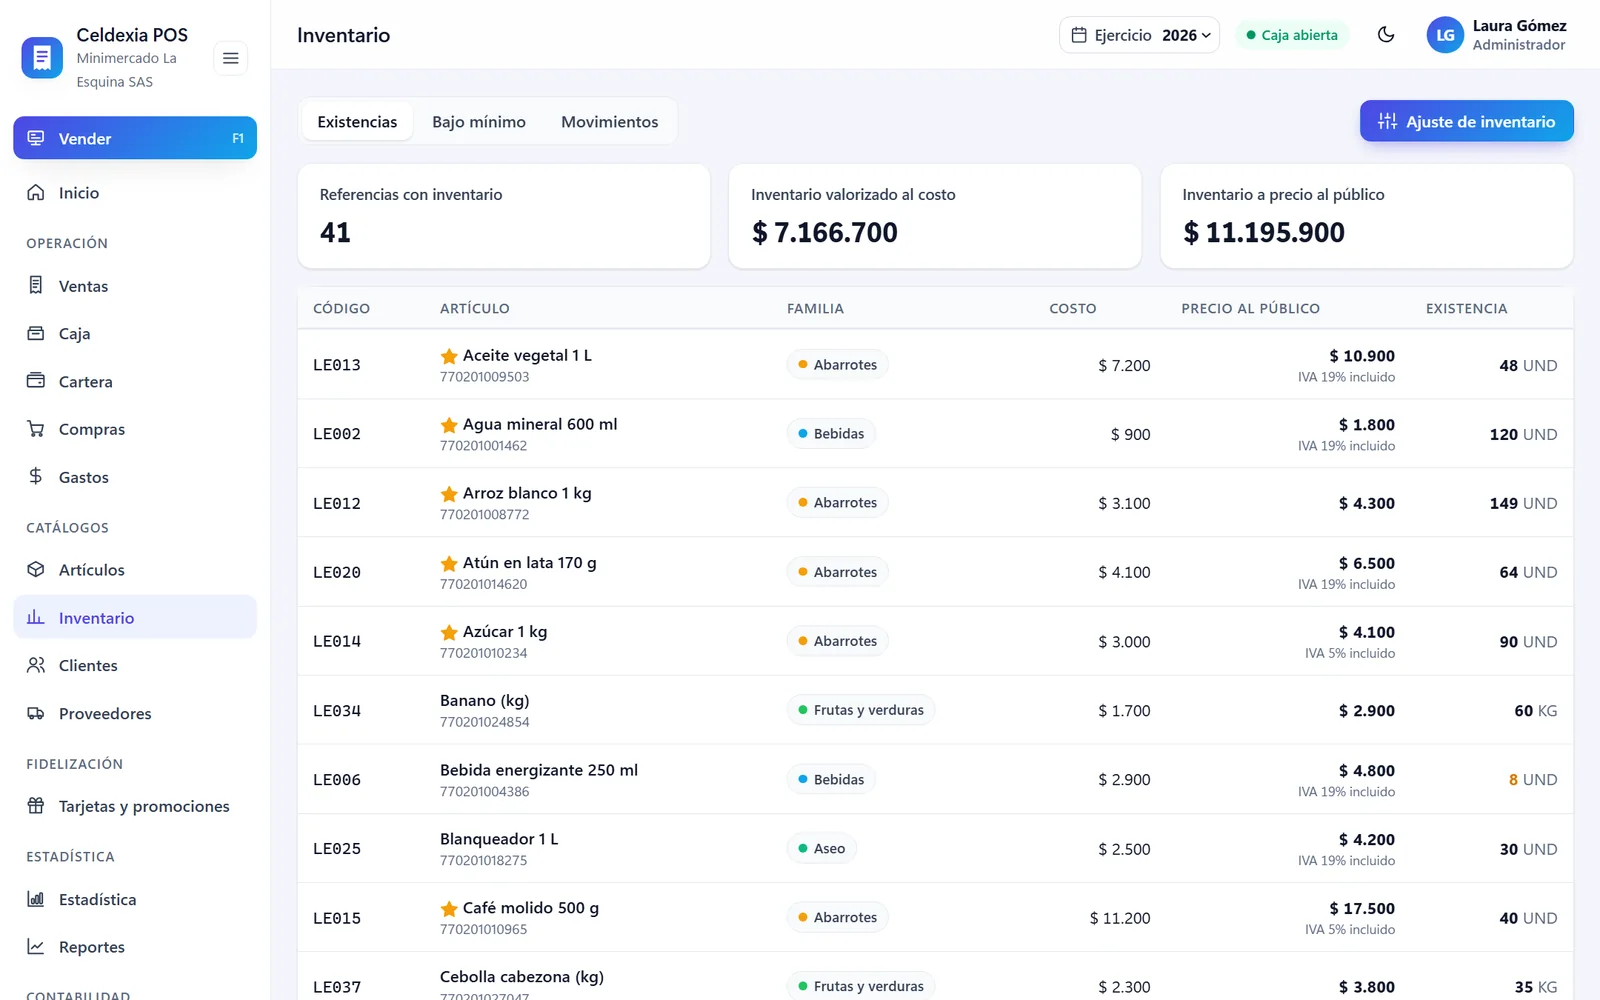The image size is (1600, 1000).
Task: Click Referencias con inventario card
Action: [x=504, y=216]
